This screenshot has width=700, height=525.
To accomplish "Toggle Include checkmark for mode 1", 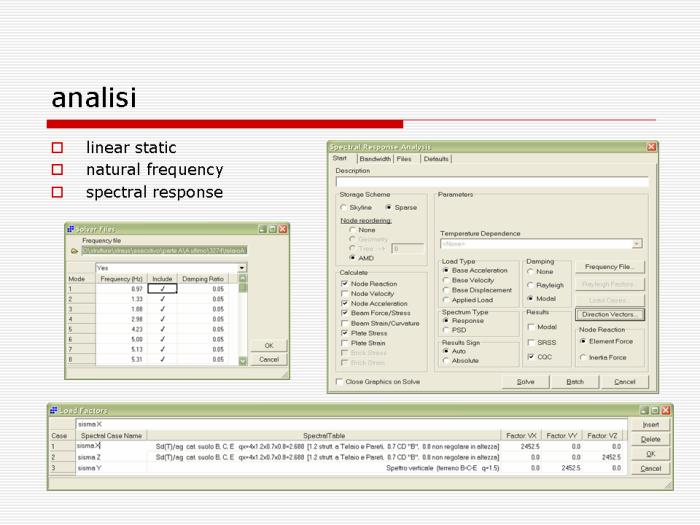I will coord(163,288).
